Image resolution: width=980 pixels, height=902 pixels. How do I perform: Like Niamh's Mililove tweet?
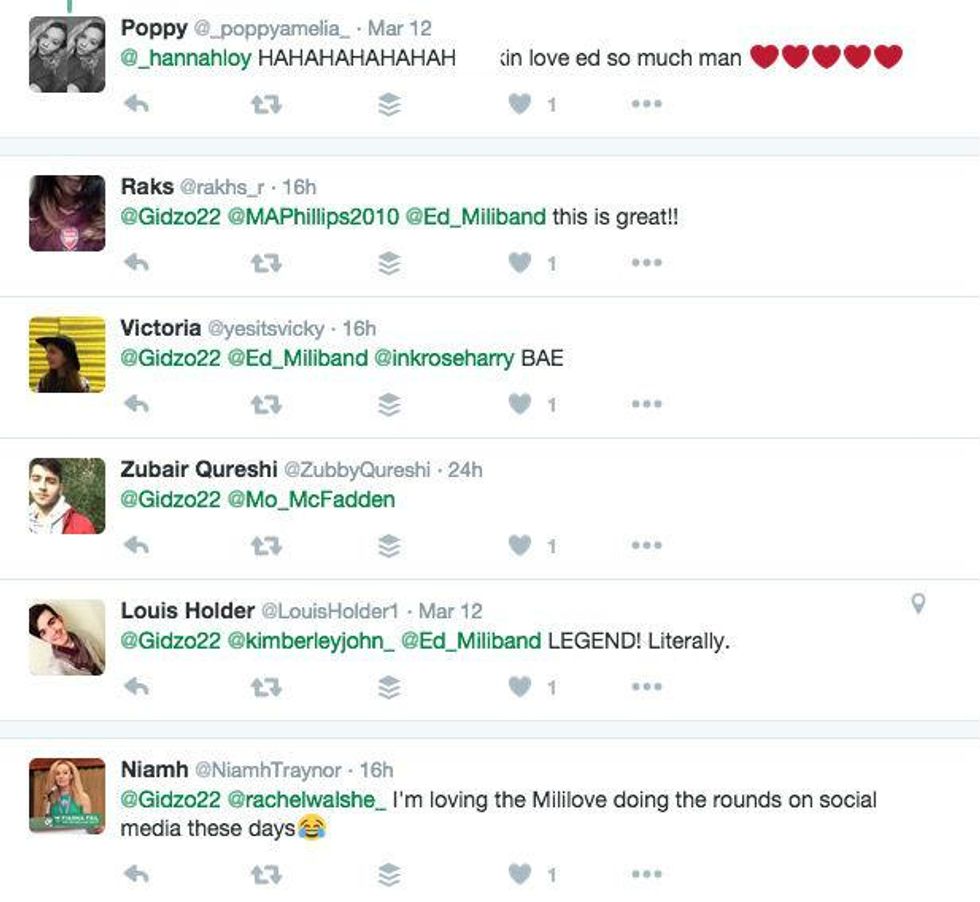[519, 874]
